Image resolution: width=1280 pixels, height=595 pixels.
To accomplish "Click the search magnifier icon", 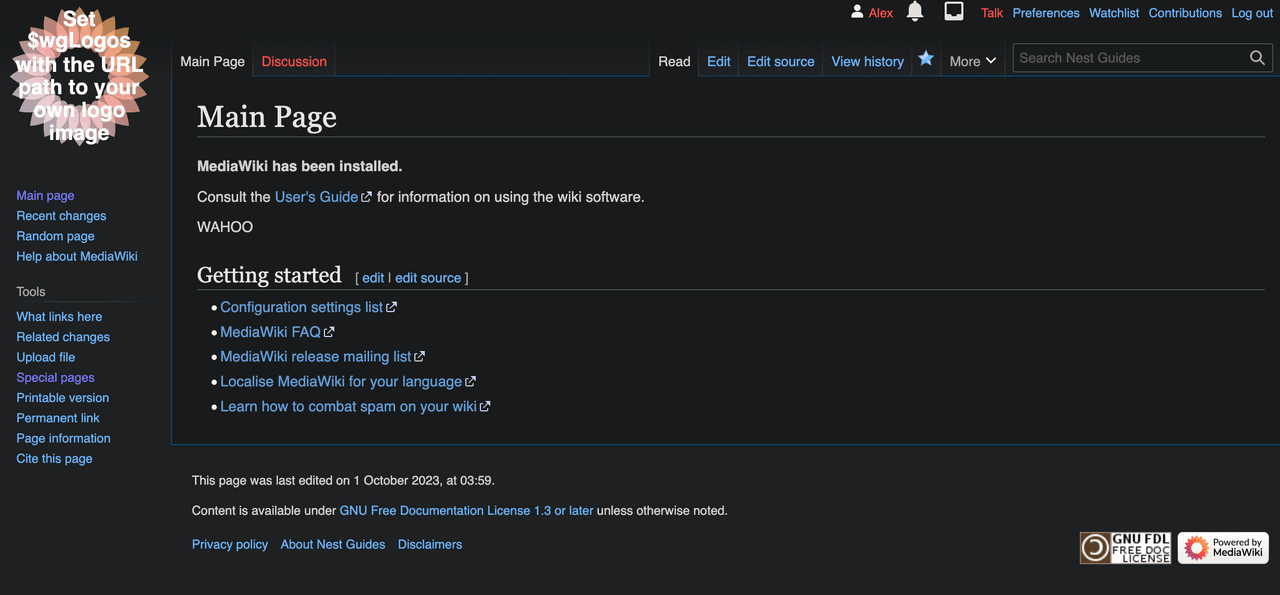I will pyautogui.click(x=1257, y=58).
